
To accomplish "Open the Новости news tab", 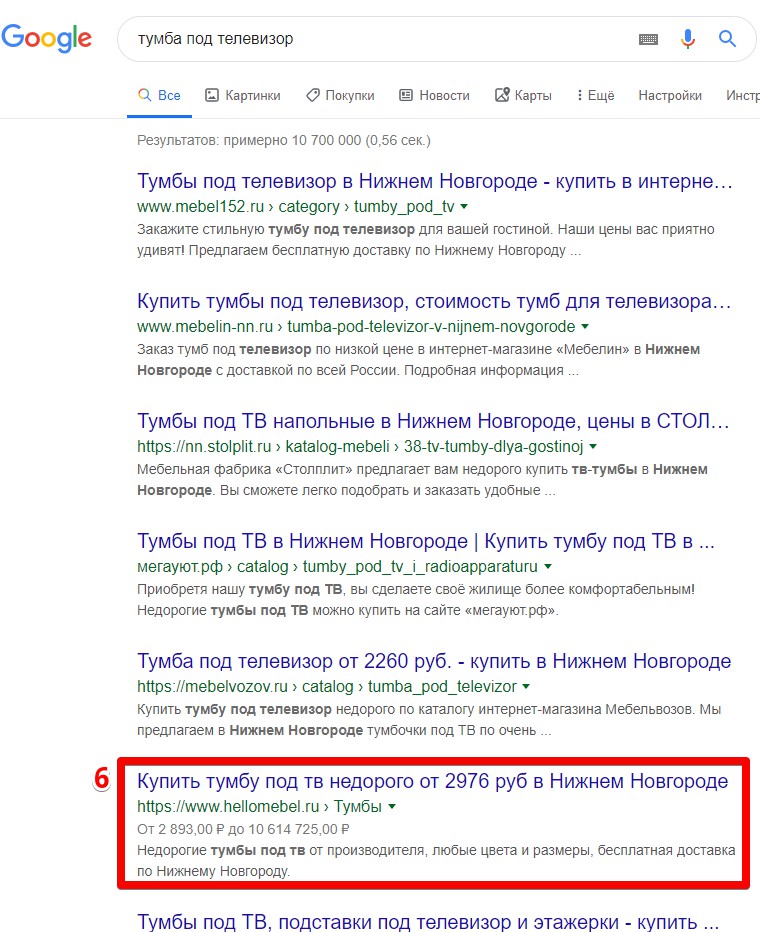I will coord(434,95).
